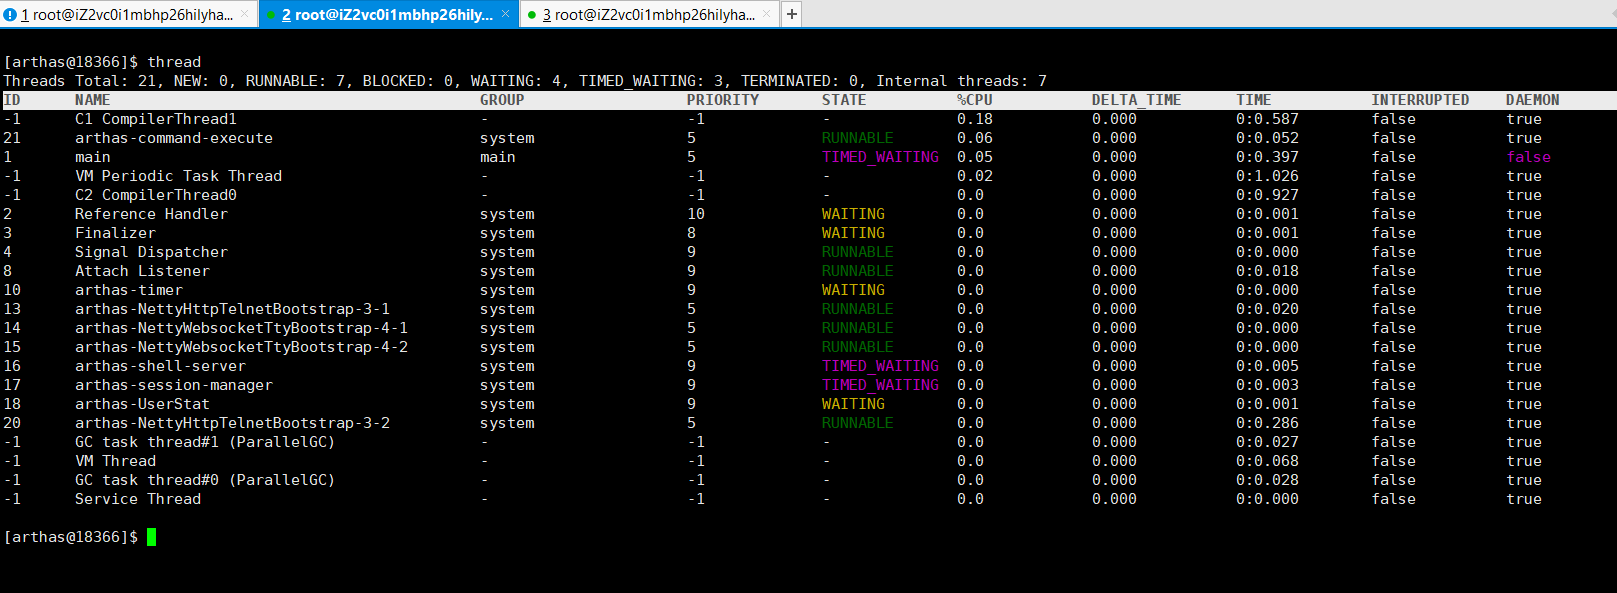This screenshot has width=1617, height=593.
Task: Click the %CPU column header
Action: [x=975, y=100]
